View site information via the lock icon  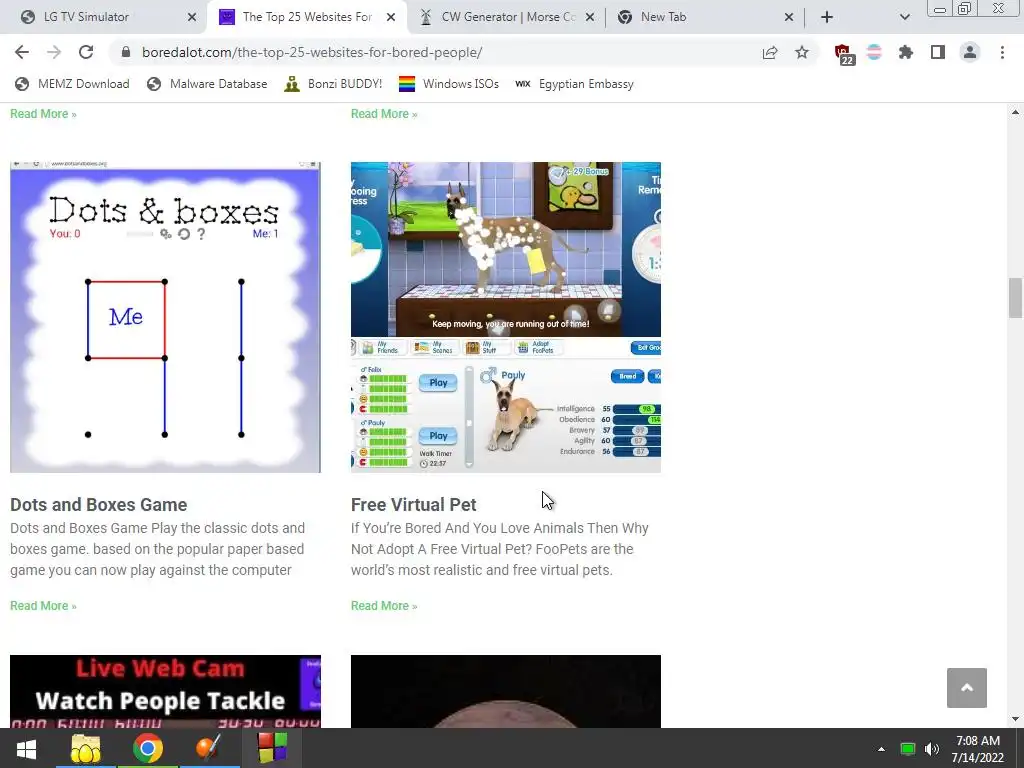(x=126, y=52)
